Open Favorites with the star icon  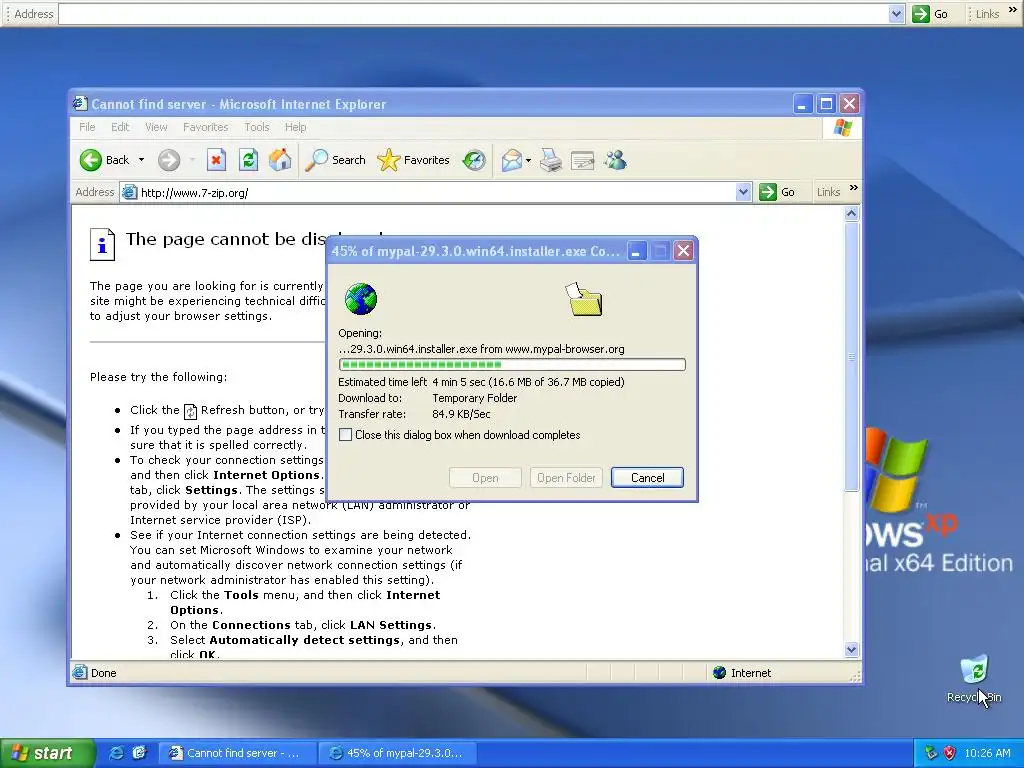(x=413, y=160)
